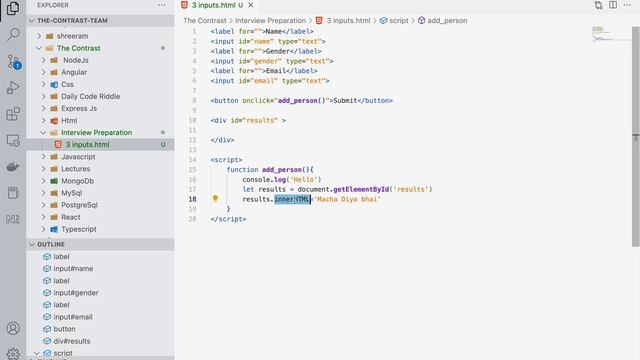The height and width of the screenshot is (360, 640).
Task: Select button symbol in outline
Action: pyautogui.click(x=100, y=329)
